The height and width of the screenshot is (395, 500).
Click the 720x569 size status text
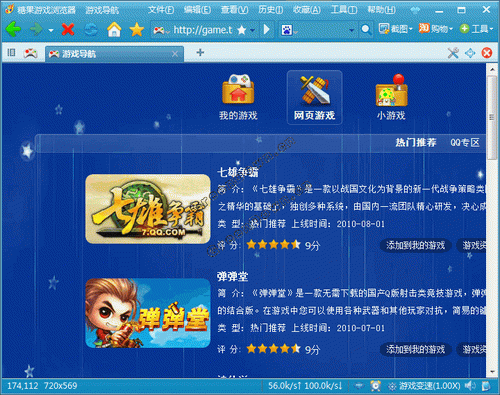point(60,386)
